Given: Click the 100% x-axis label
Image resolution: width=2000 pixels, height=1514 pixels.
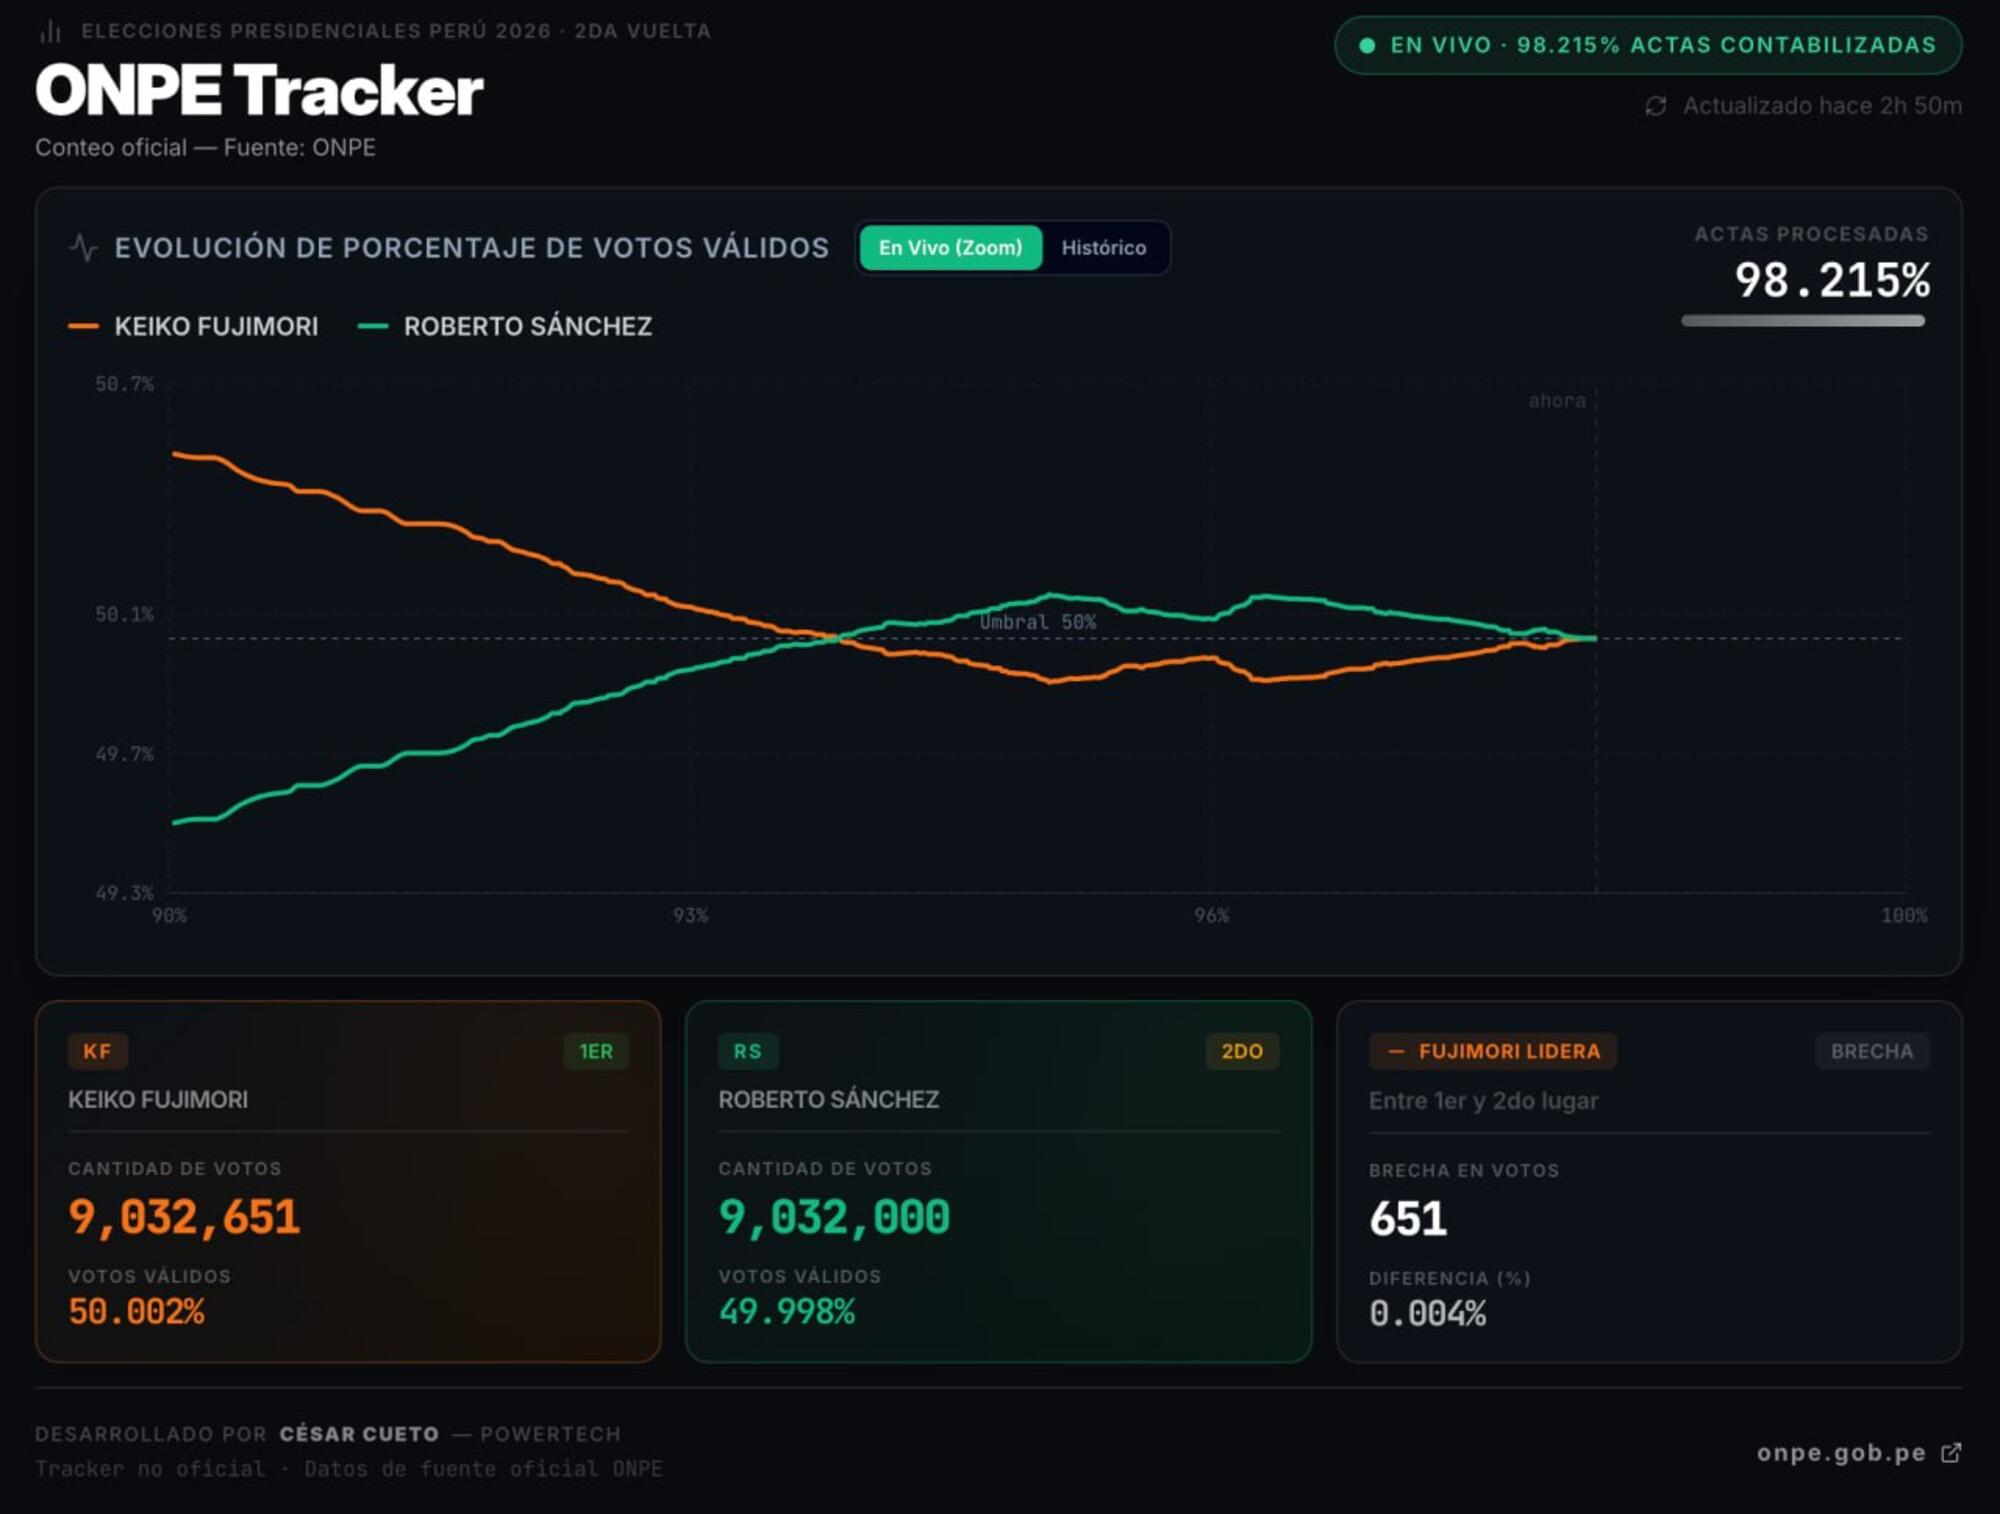Looking at the screenshot, I should coord(1904,915).
